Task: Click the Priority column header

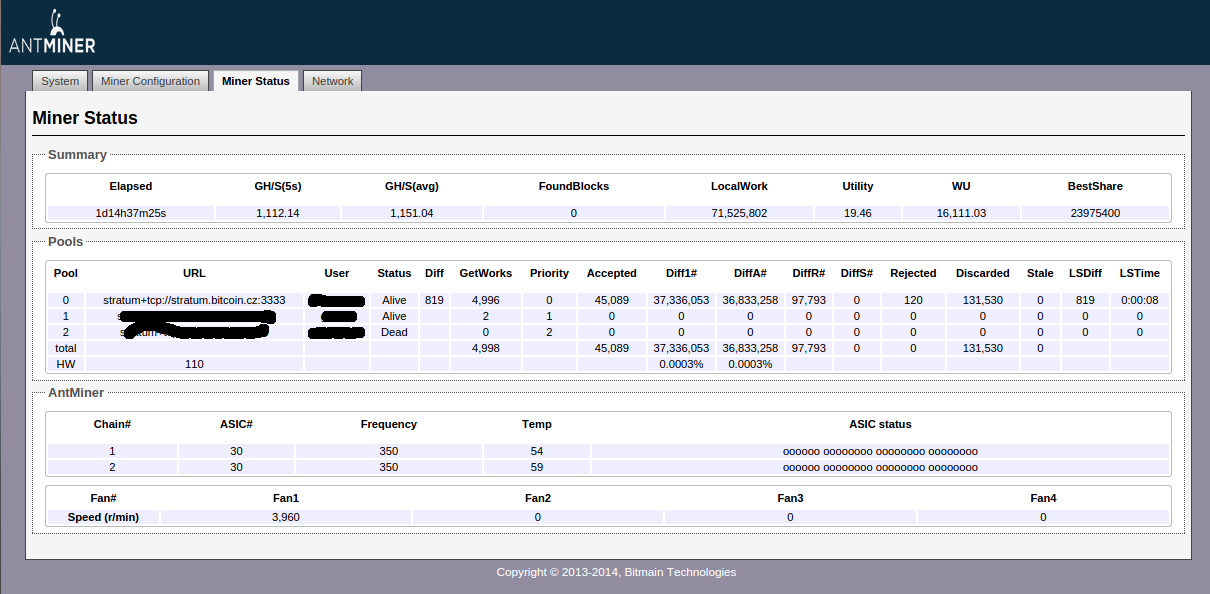Action: (549, 273)
